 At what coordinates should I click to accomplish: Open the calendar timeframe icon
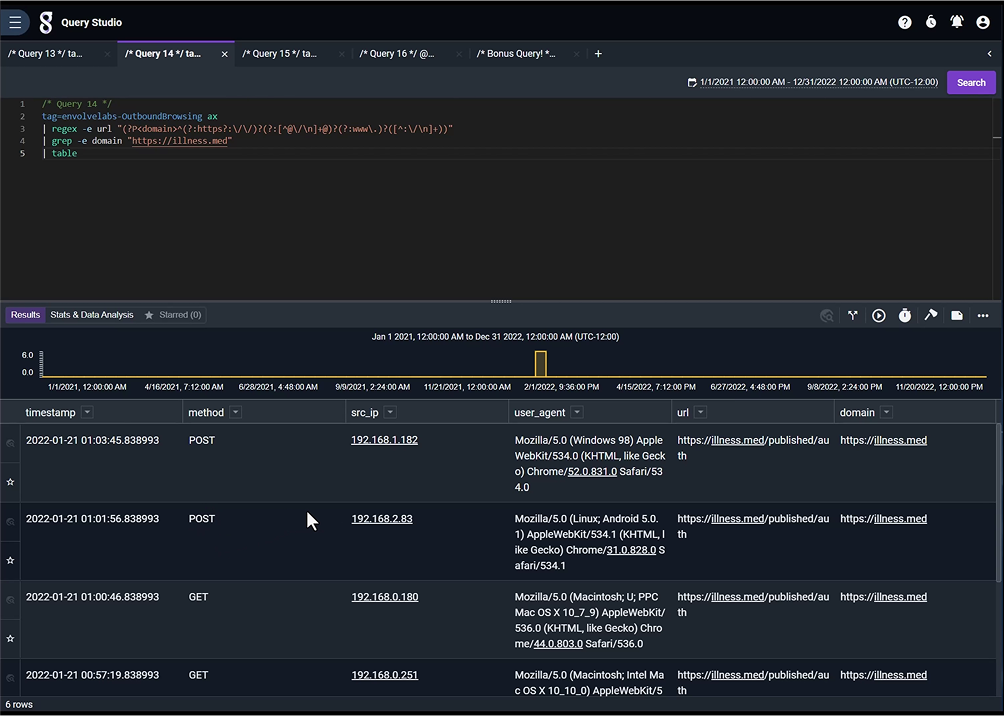(692, 83)
